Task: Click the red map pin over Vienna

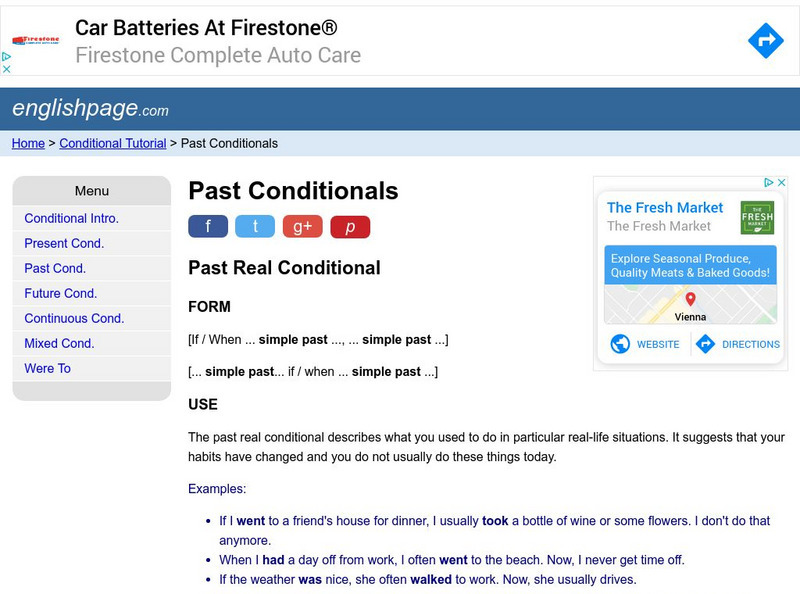Action: [x=690, y=299]
